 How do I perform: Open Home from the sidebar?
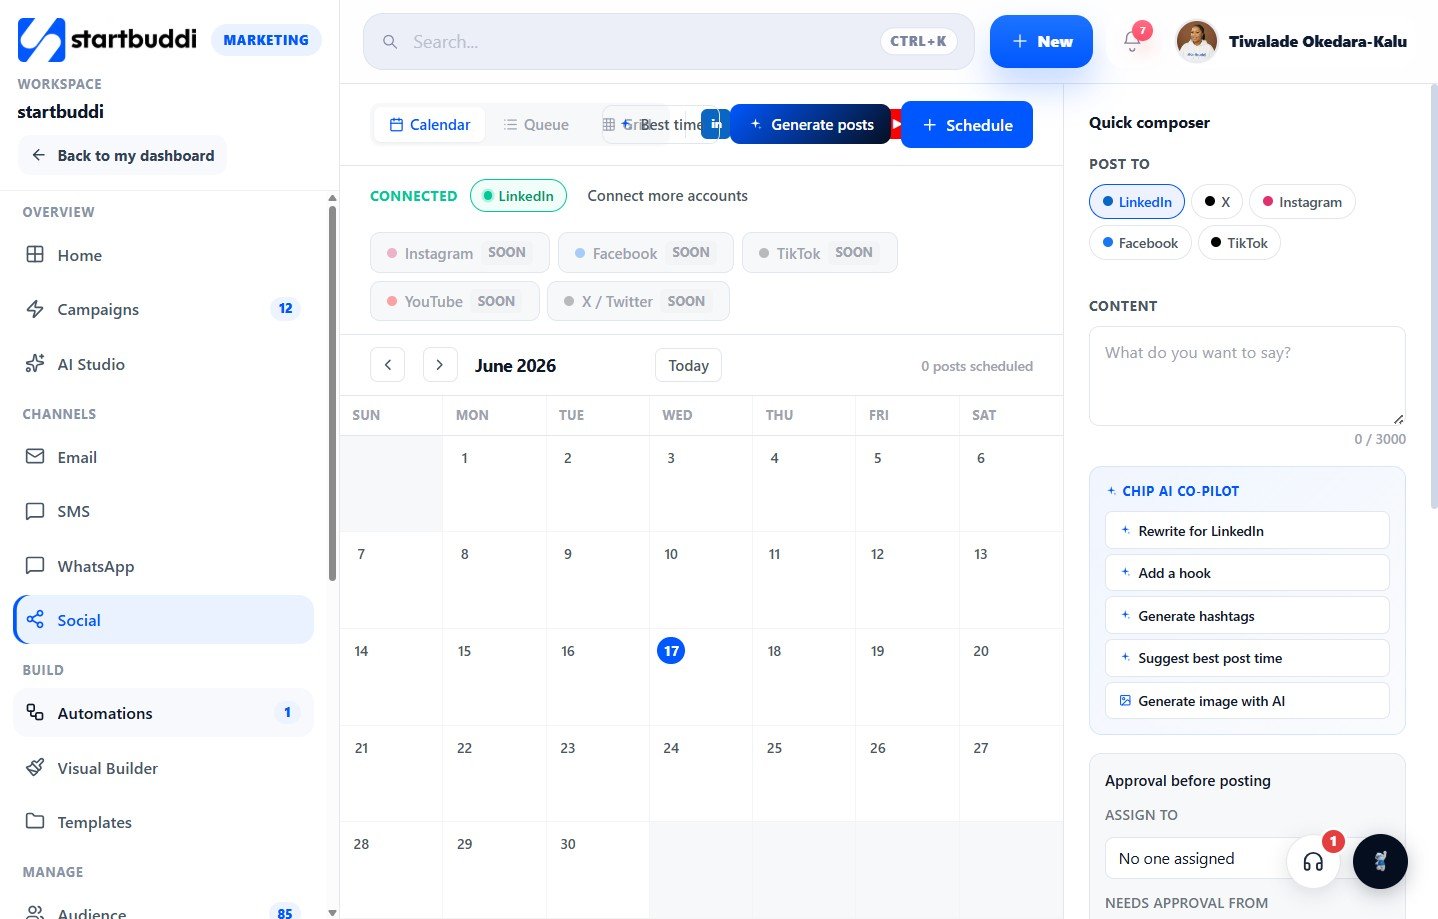point(163,255)
